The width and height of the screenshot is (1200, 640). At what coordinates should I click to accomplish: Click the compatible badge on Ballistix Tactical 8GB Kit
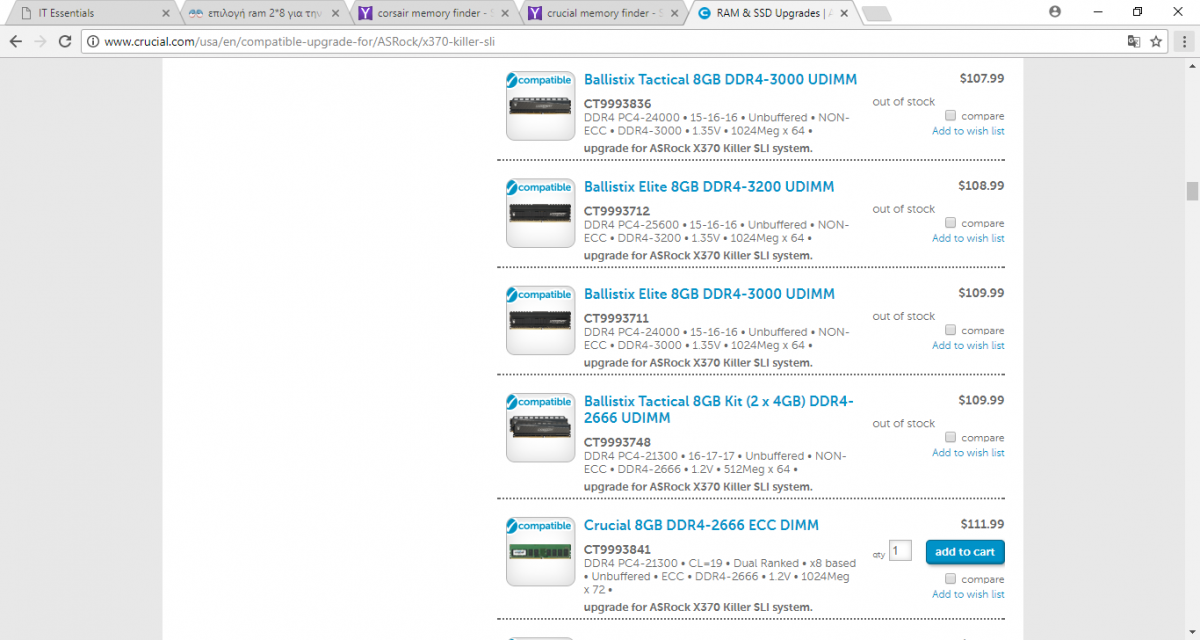pos(539,402)
